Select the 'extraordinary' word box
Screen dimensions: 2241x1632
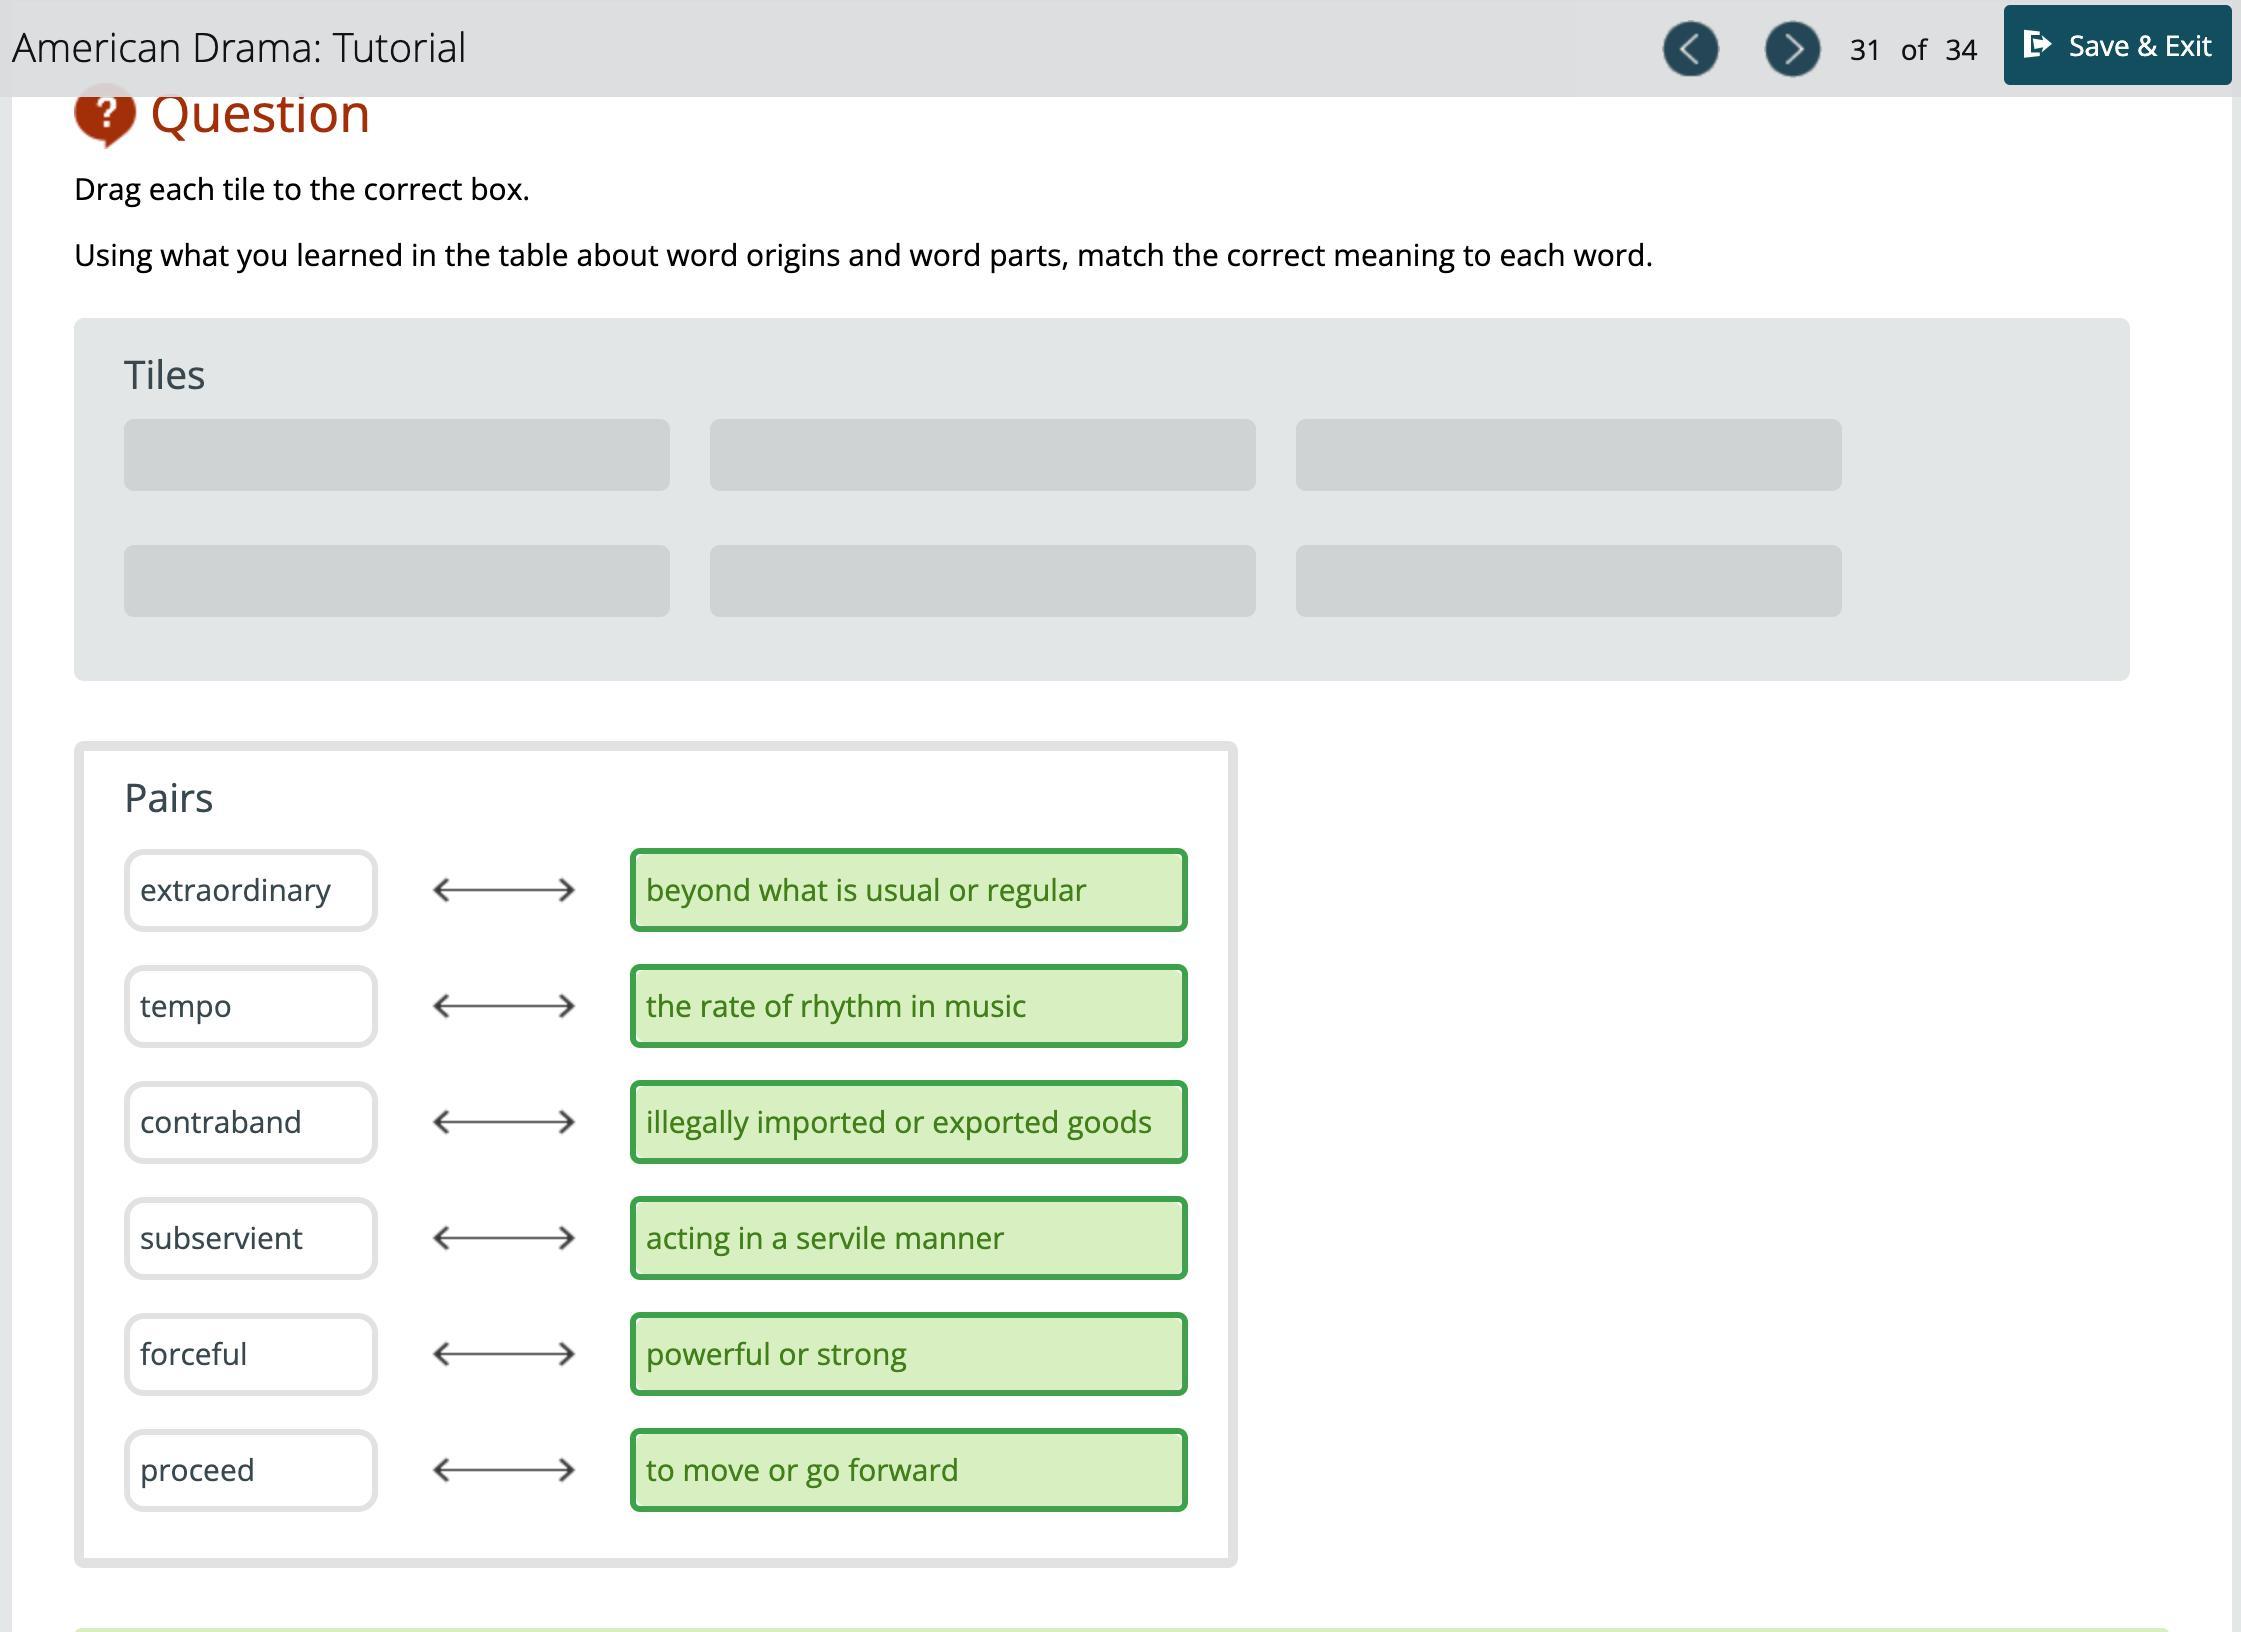pos(250,890)
